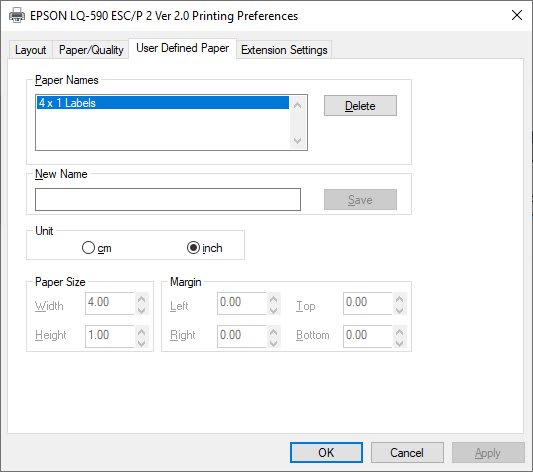Confirm settings with the OK button
Viewport: 533px width, 472px height.
click(326, 453)
